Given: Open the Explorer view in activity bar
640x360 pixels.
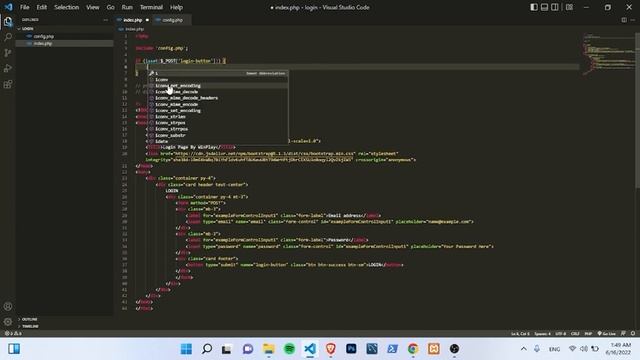Looking at the screenshot, I should tap(8, 21).
